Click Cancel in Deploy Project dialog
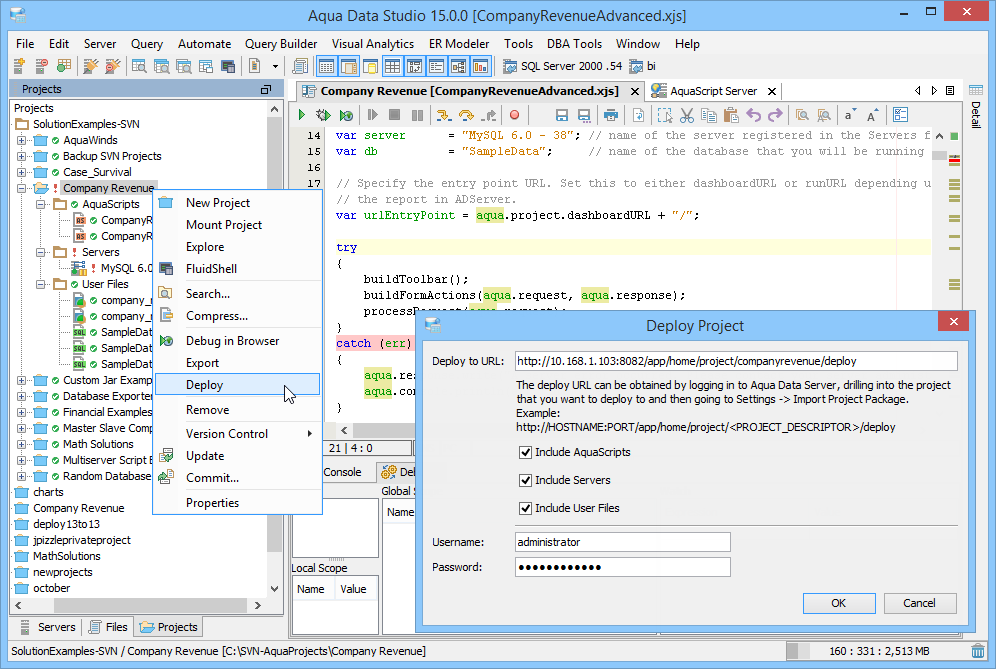The height and width of the screenshot is (669, 996). pyautogui.click(x=920, y=603)
